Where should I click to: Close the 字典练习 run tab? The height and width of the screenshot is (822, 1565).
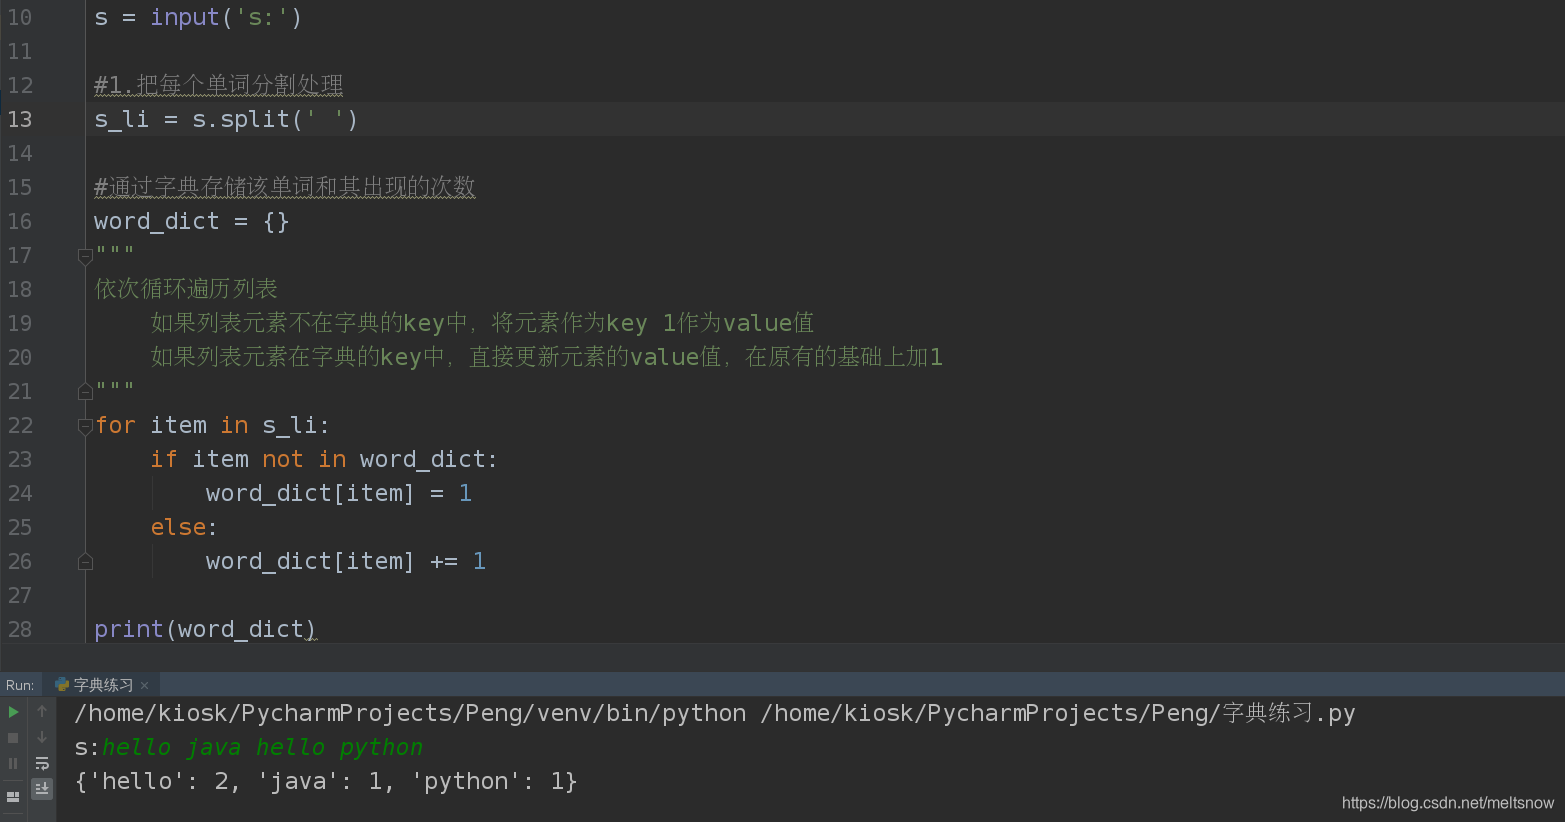click(145, 685)
